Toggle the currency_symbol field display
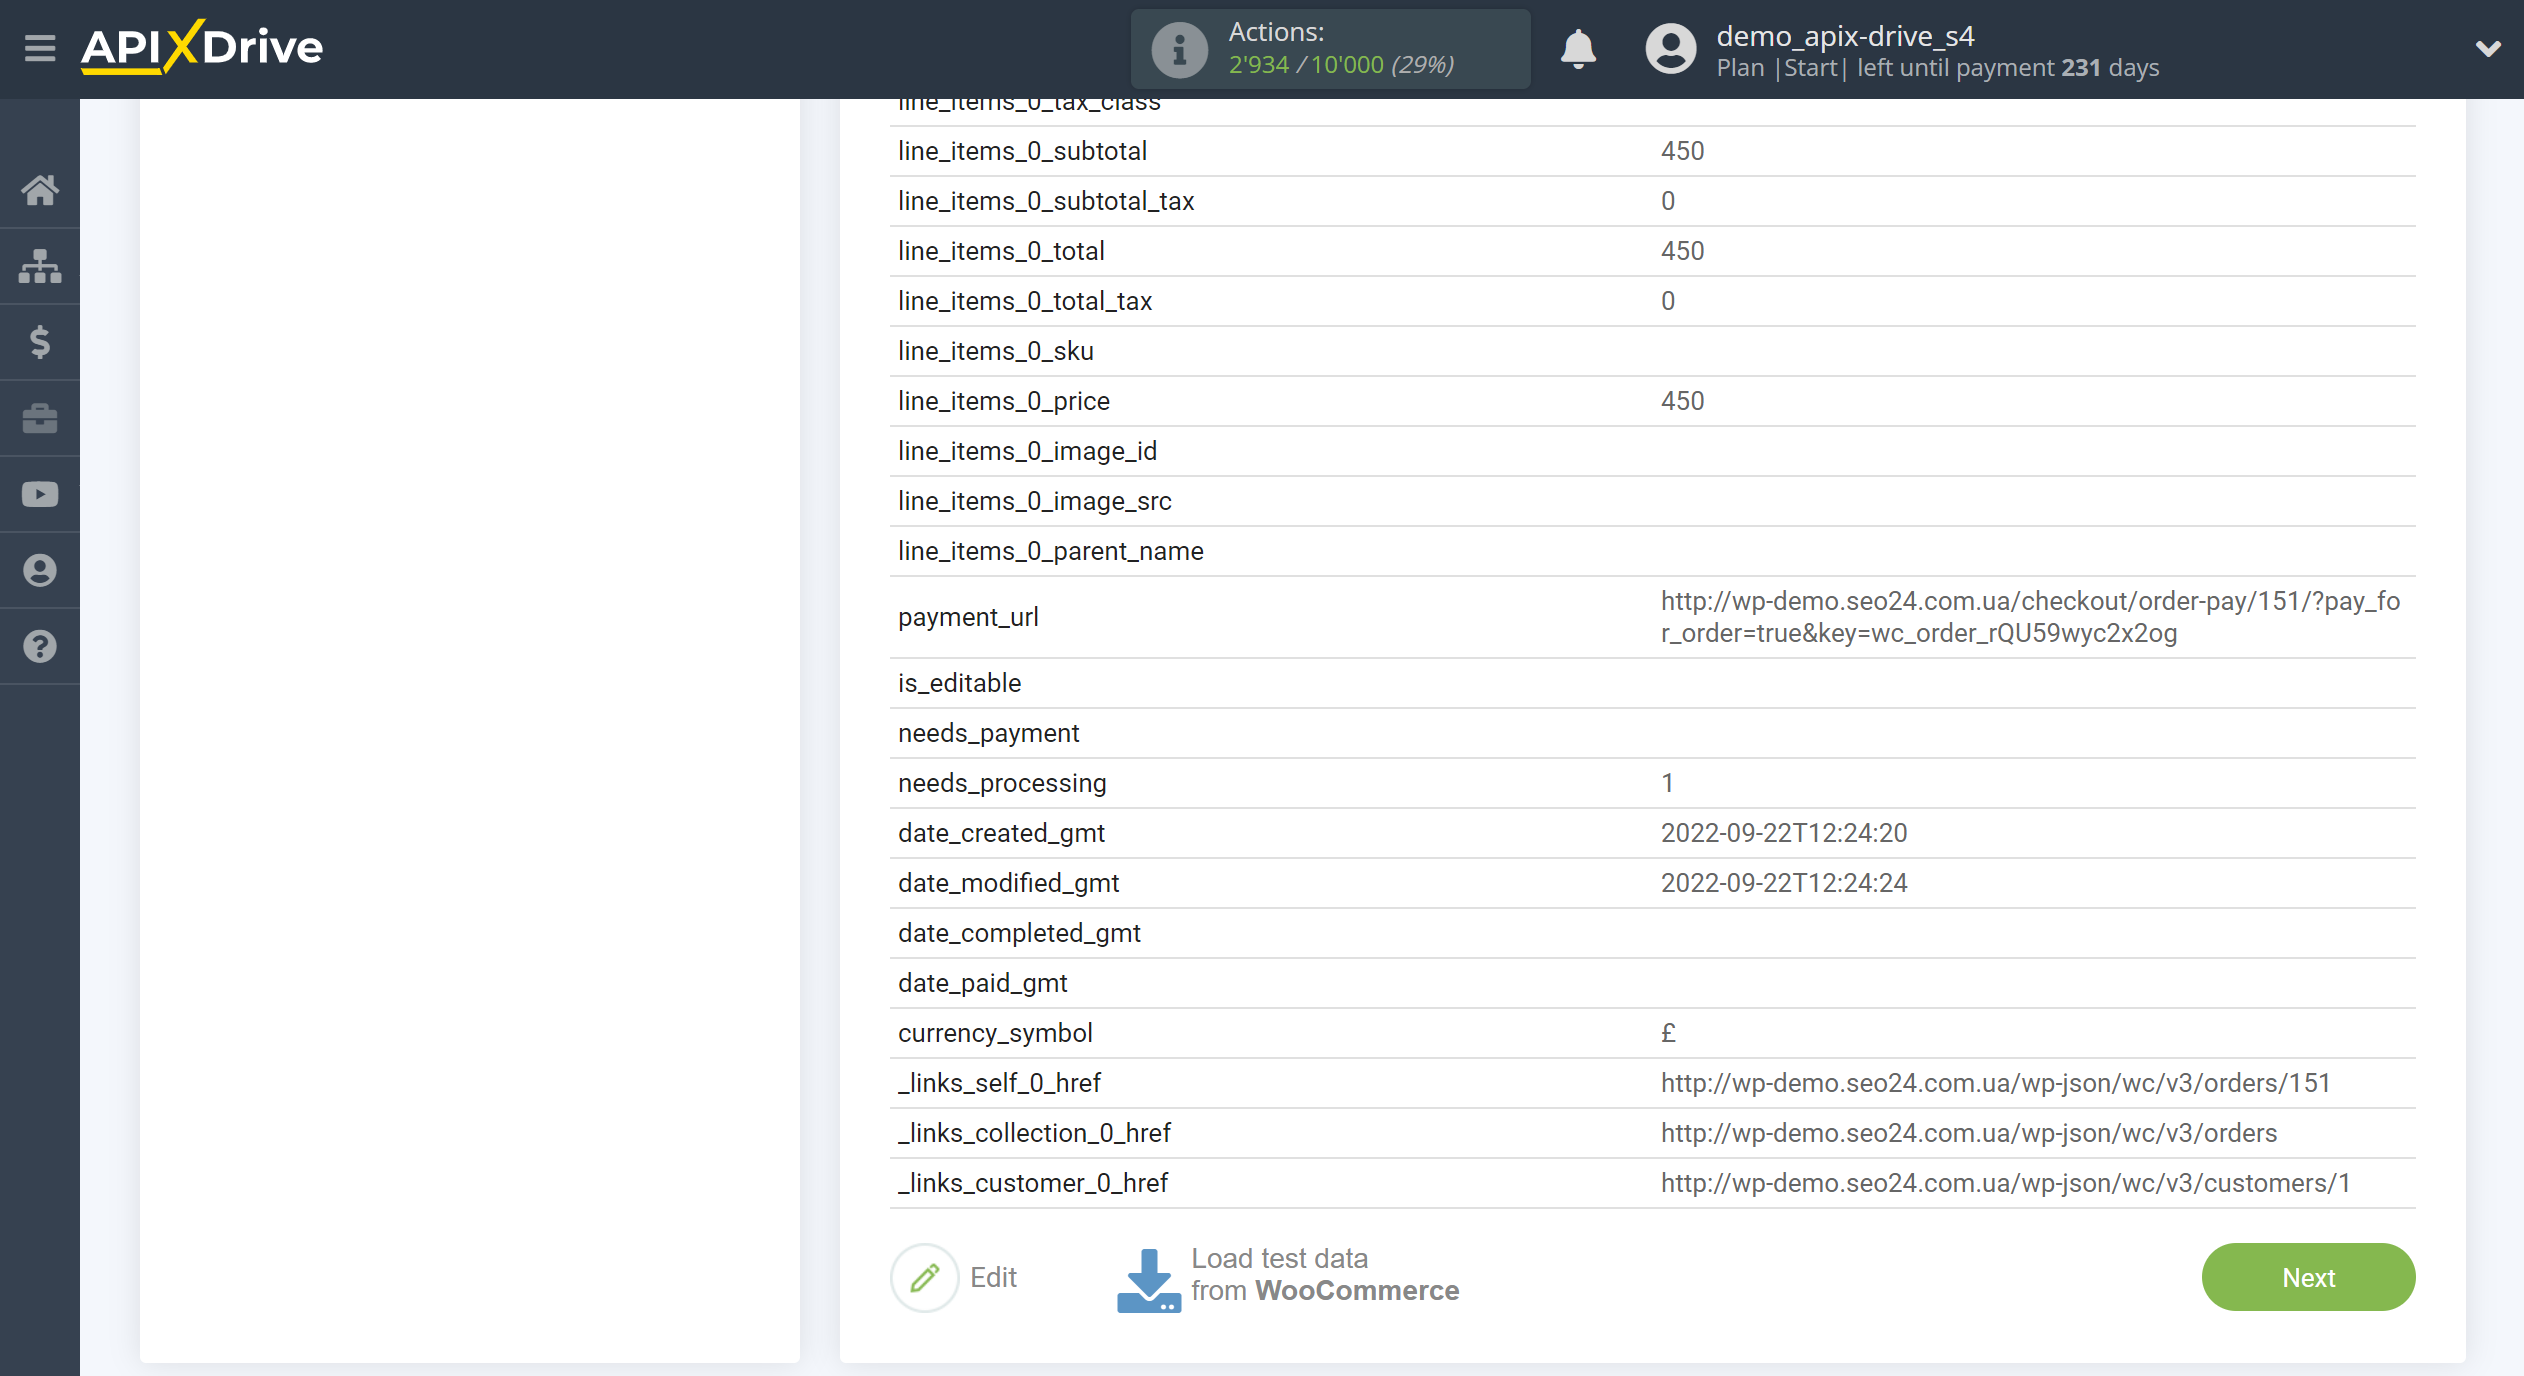Viewport: 2524px width, 1376px height. tap(994, 1034)
